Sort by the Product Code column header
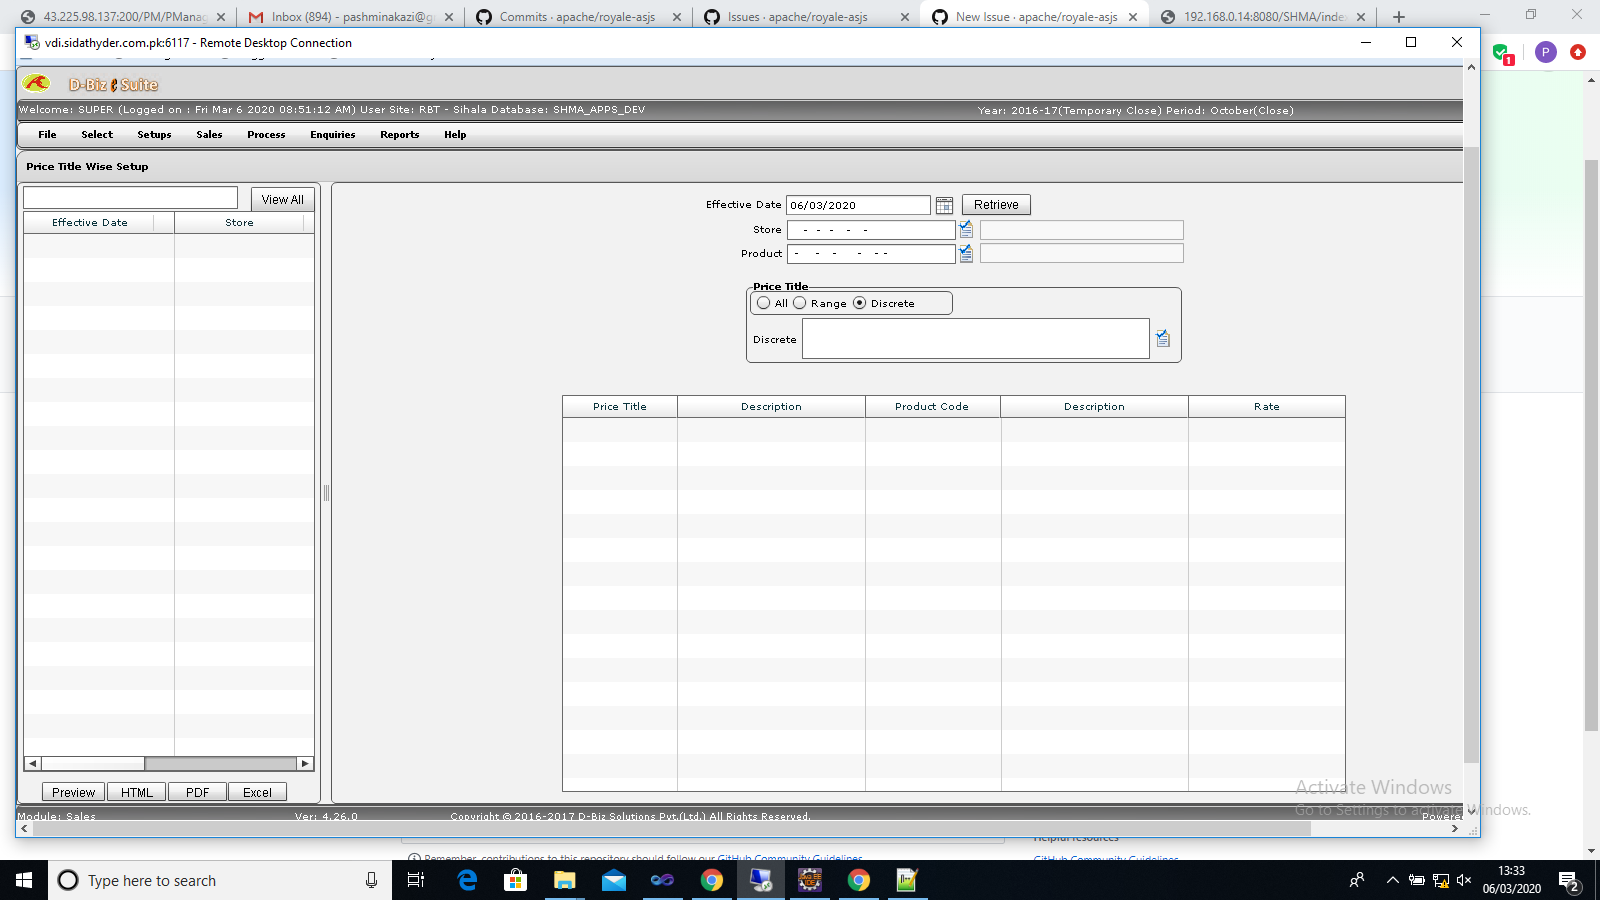 pos(932,407)
